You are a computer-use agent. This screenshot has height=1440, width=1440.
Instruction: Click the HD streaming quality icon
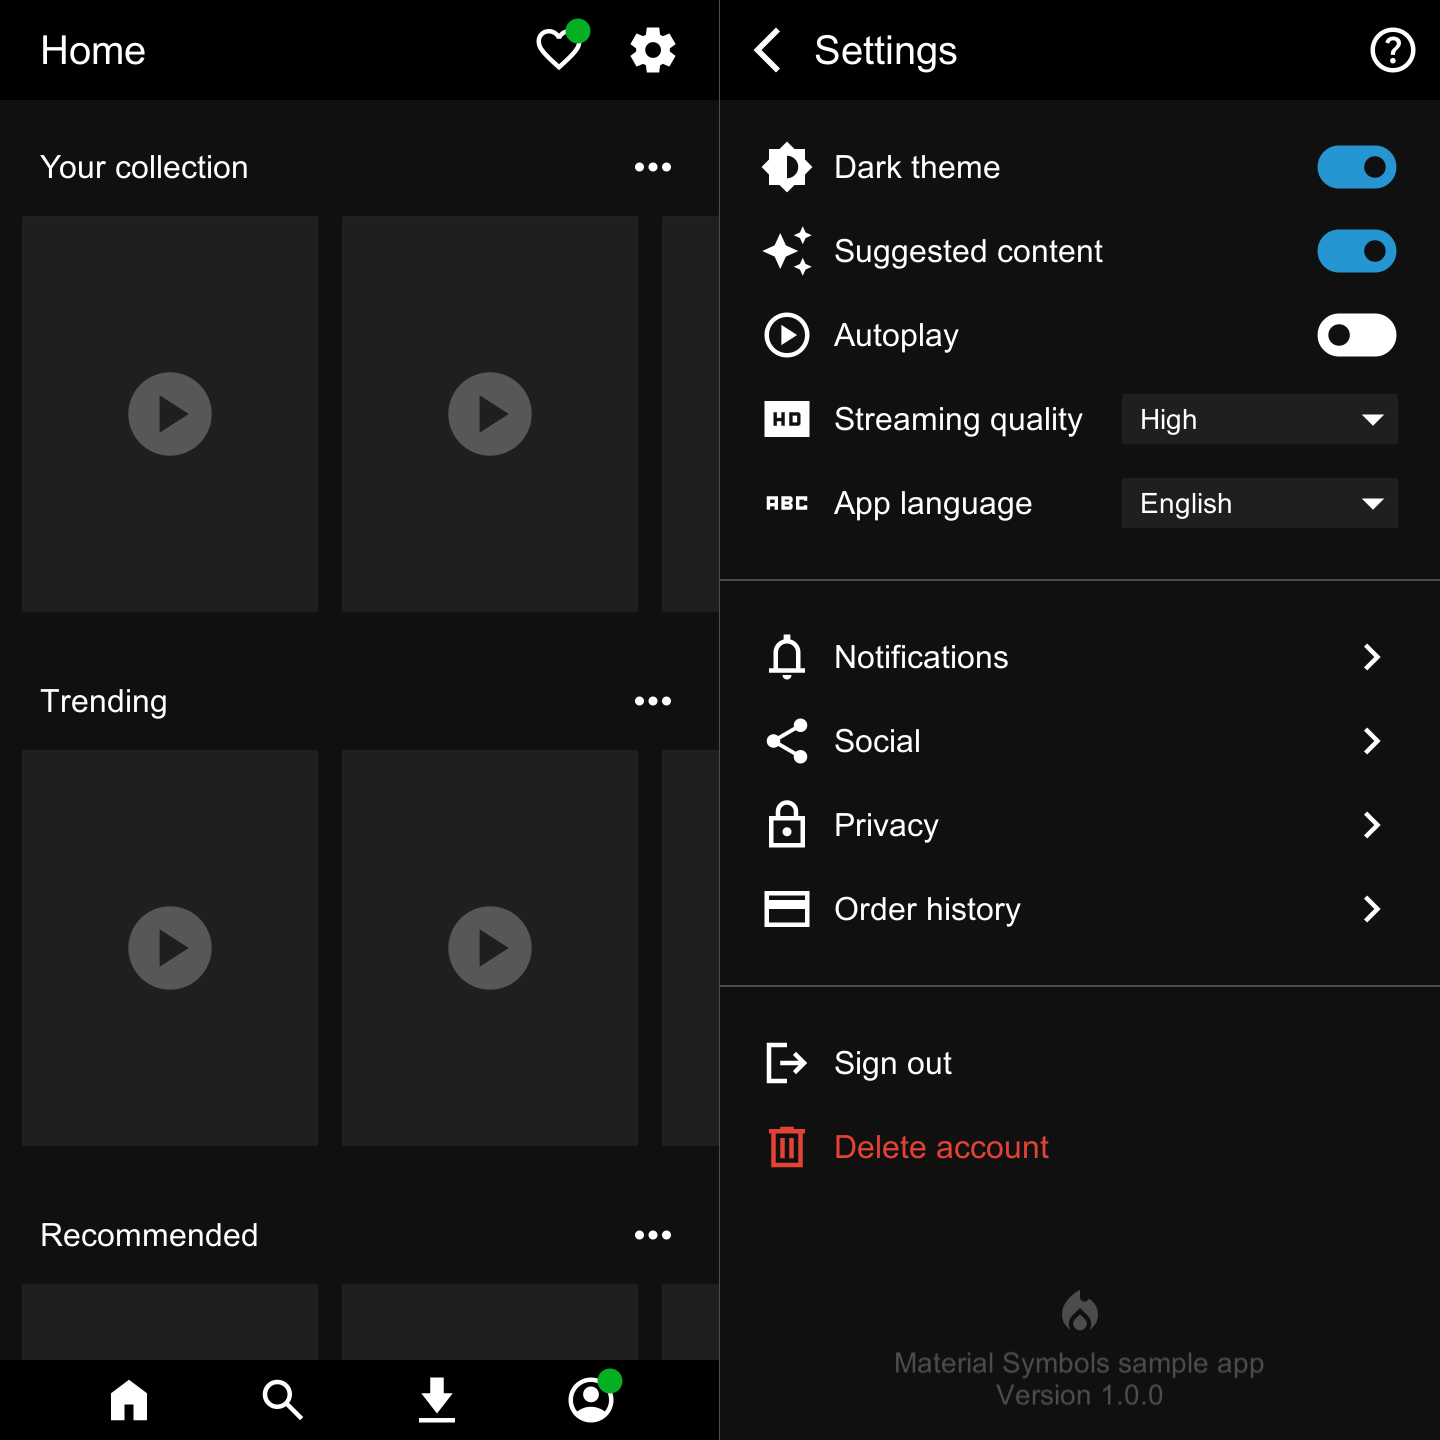click(x=787, y=419)
